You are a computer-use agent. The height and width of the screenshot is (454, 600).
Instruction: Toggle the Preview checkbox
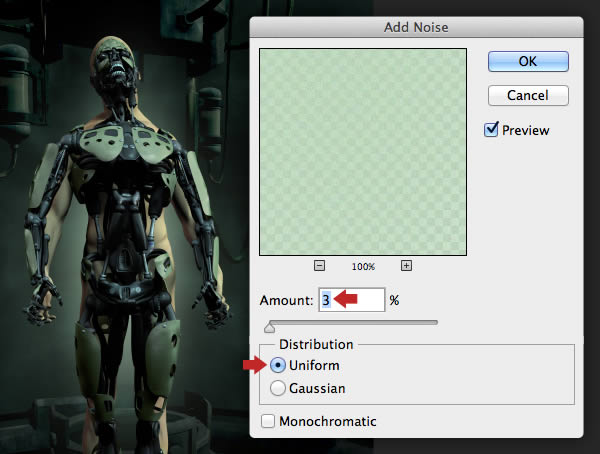point(491,130)
